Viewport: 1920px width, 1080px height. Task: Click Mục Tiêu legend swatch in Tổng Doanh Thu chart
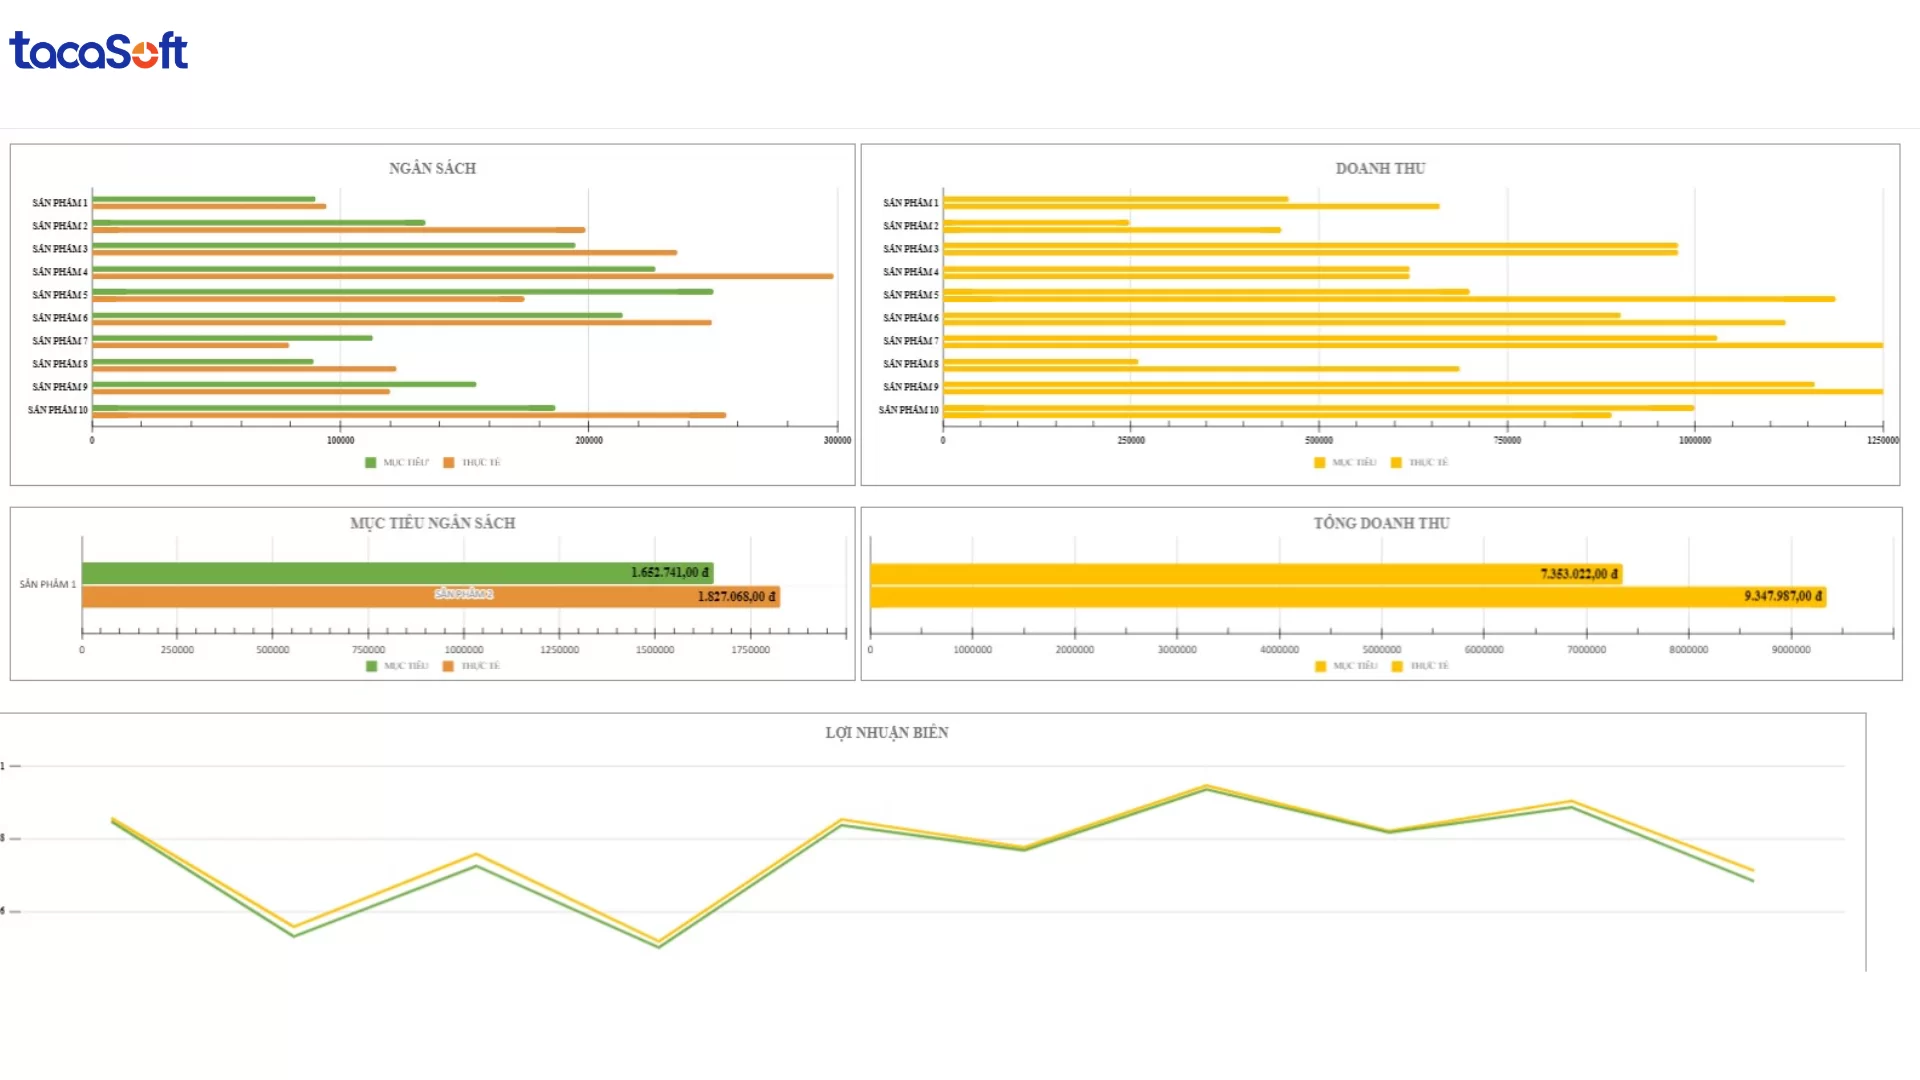point(1320,666)
